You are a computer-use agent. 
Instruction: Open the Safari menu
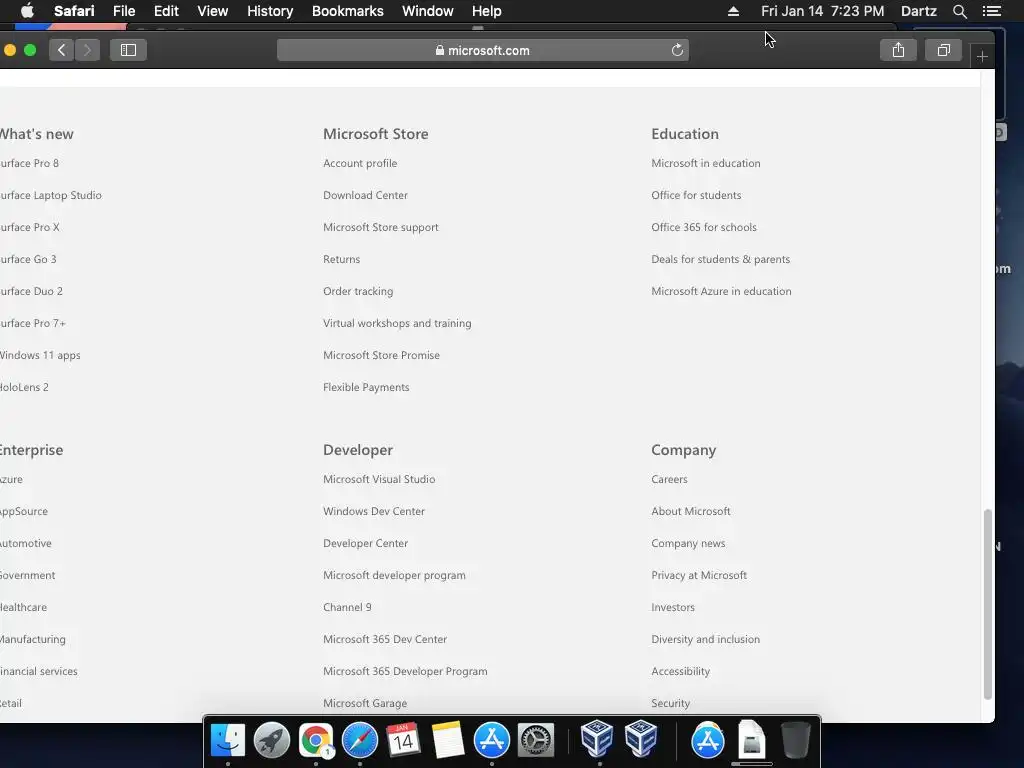click(74, 11)
